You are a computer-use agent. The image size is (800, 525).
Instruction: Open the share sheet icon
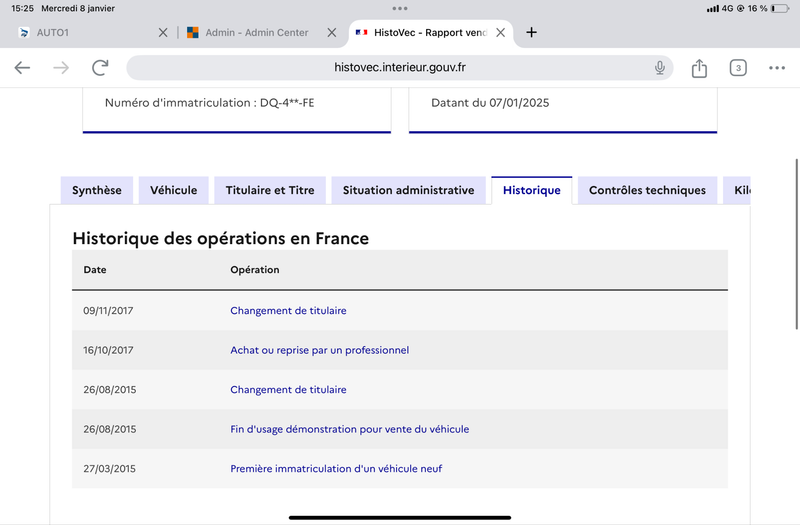click(x=699, y=68)
